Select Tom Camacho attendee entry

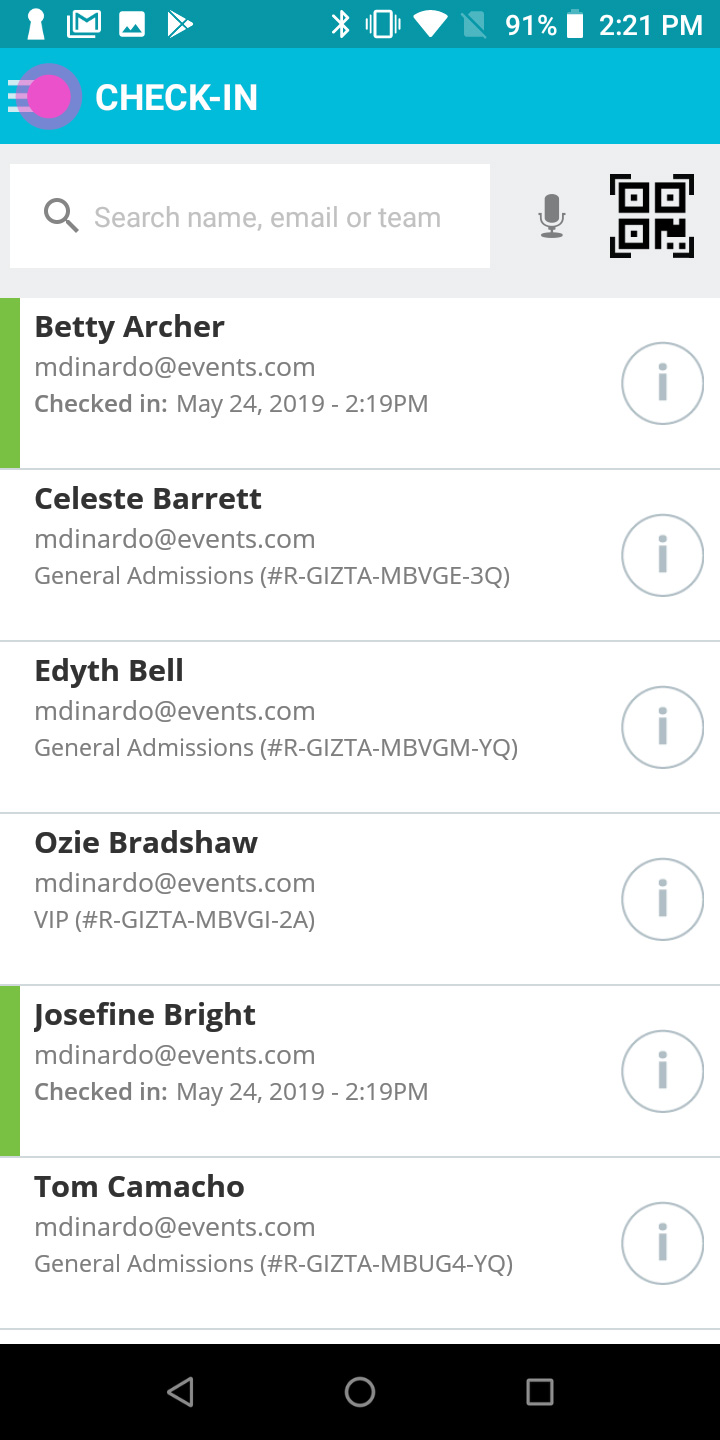360,1243
